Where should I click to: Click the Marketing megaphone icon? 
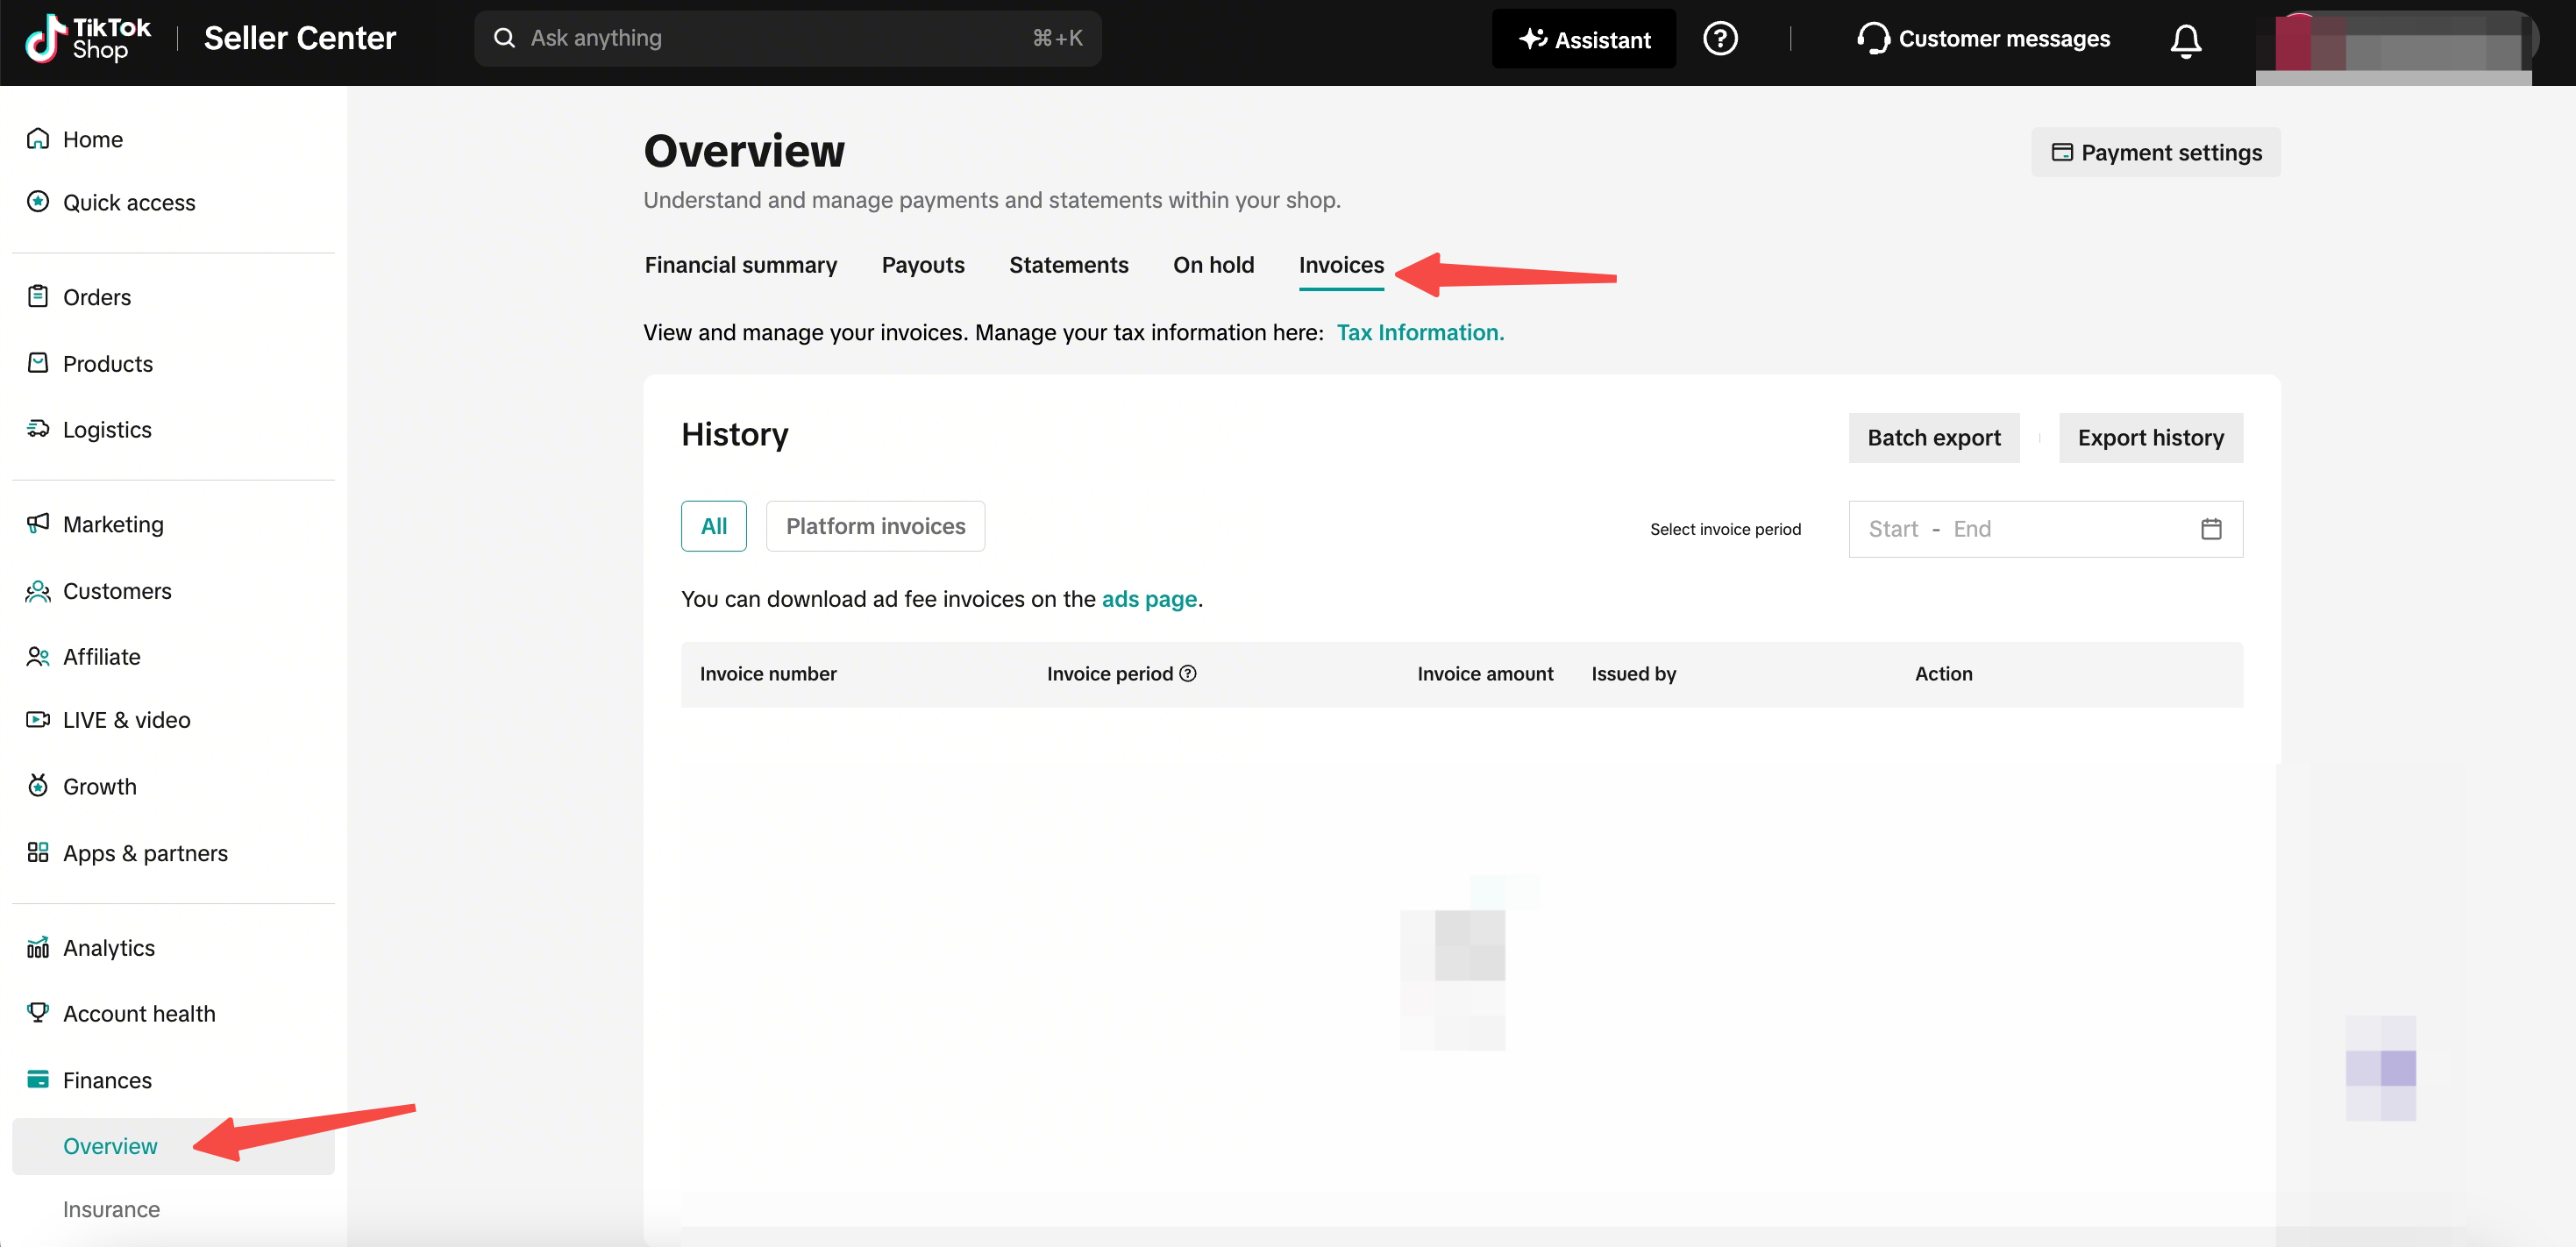click(x=38, y=523)
